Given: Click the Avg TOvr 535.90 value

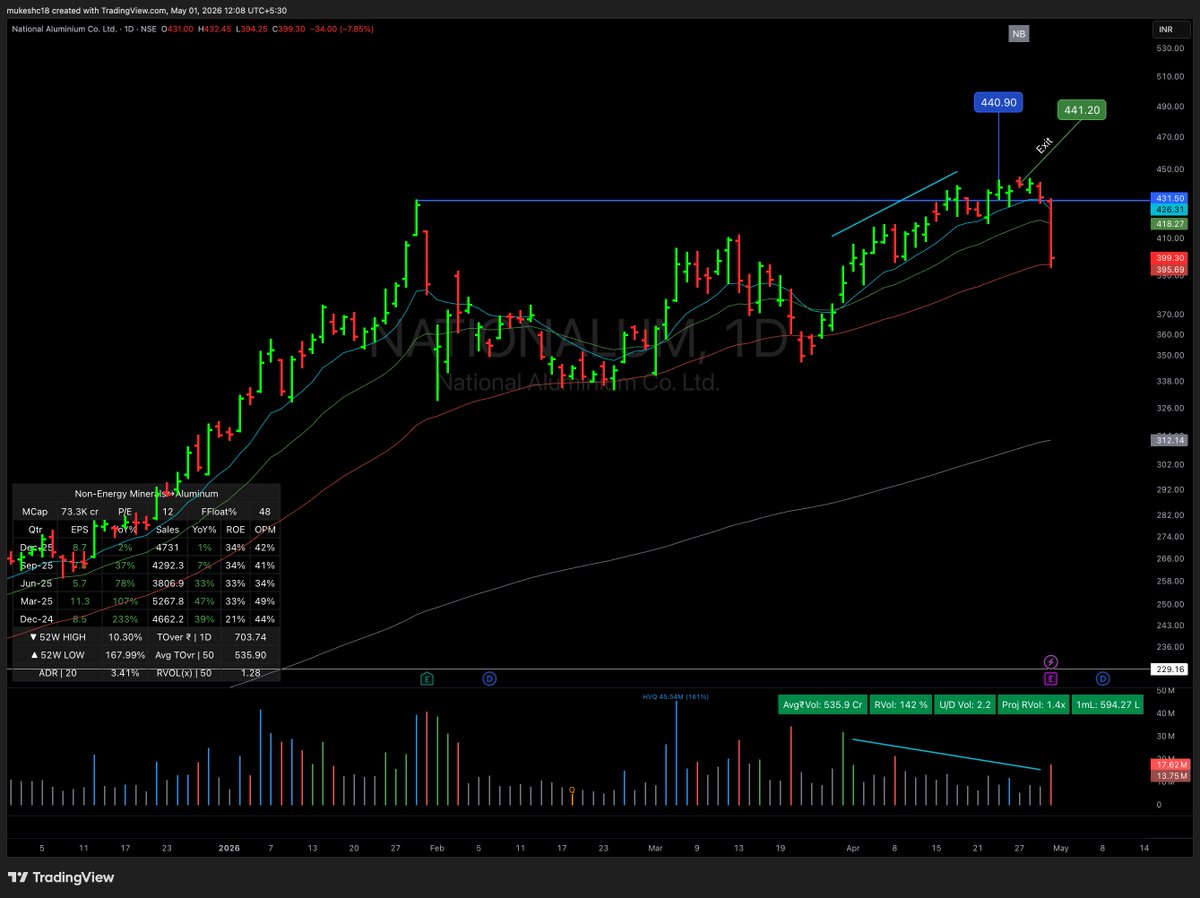Looking at the screenshot, I should (x=249, y=655).
